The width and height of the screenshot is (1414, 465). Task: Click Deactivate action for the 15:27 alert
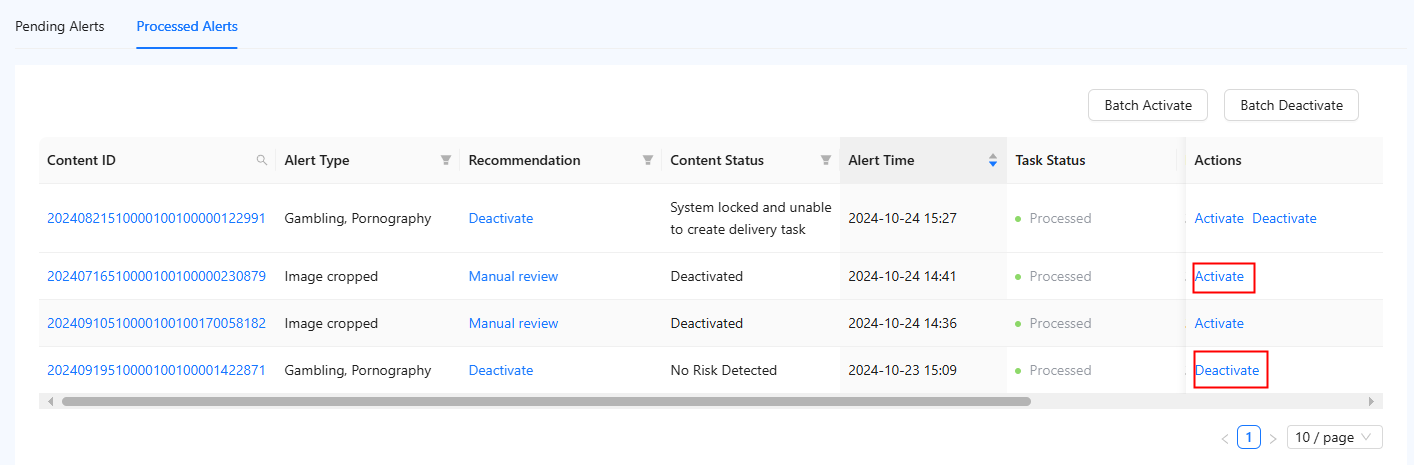[x=1284, y=218]
